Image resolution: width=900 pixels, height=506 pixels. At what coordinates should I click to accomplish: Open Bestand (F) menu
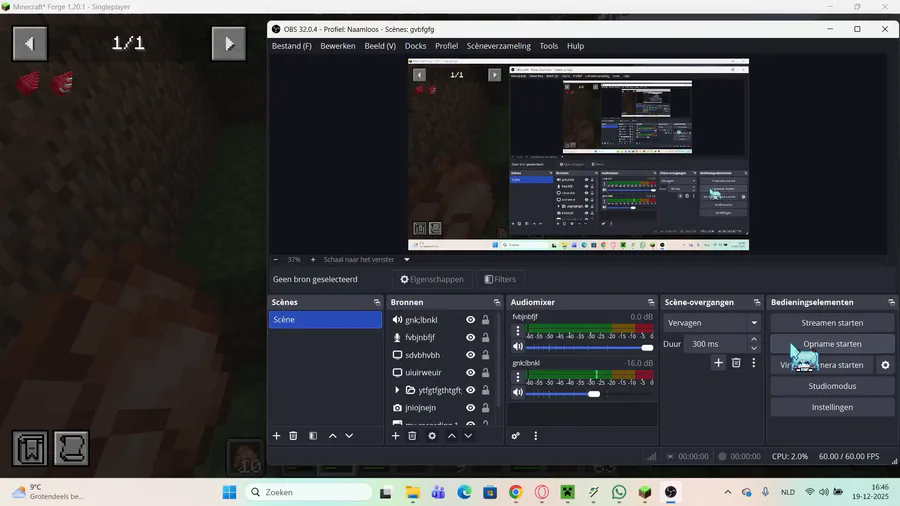coord(292,46)
